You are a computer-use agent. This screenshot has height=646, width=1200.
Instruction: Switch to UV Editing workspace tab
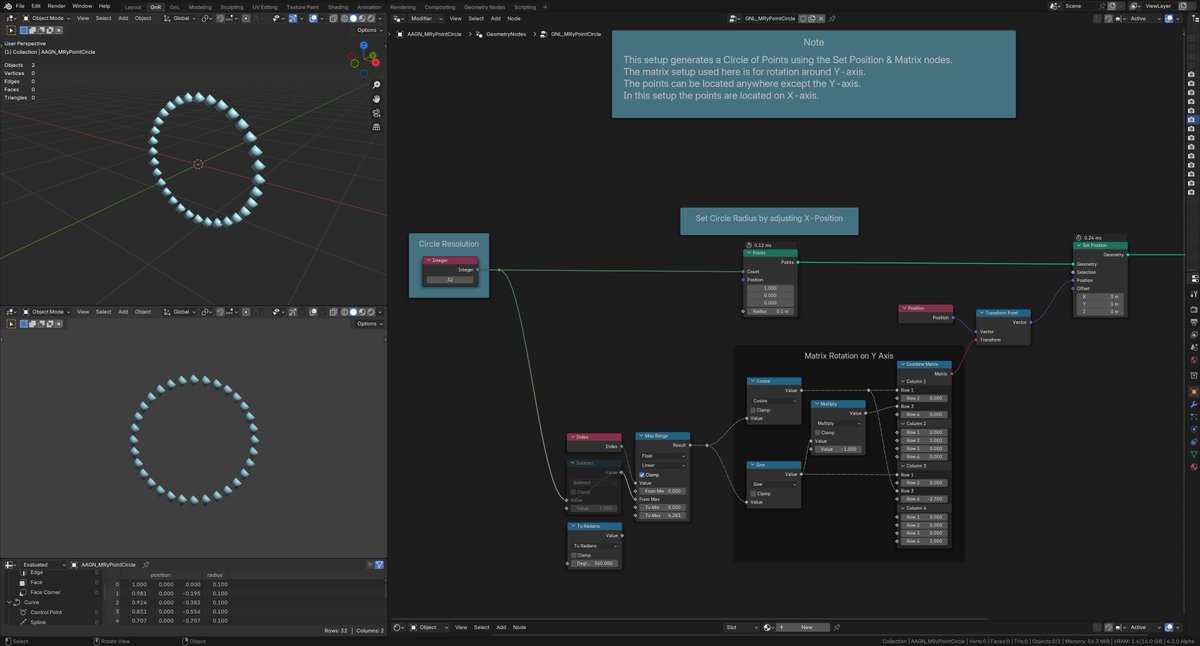[265, 6]
